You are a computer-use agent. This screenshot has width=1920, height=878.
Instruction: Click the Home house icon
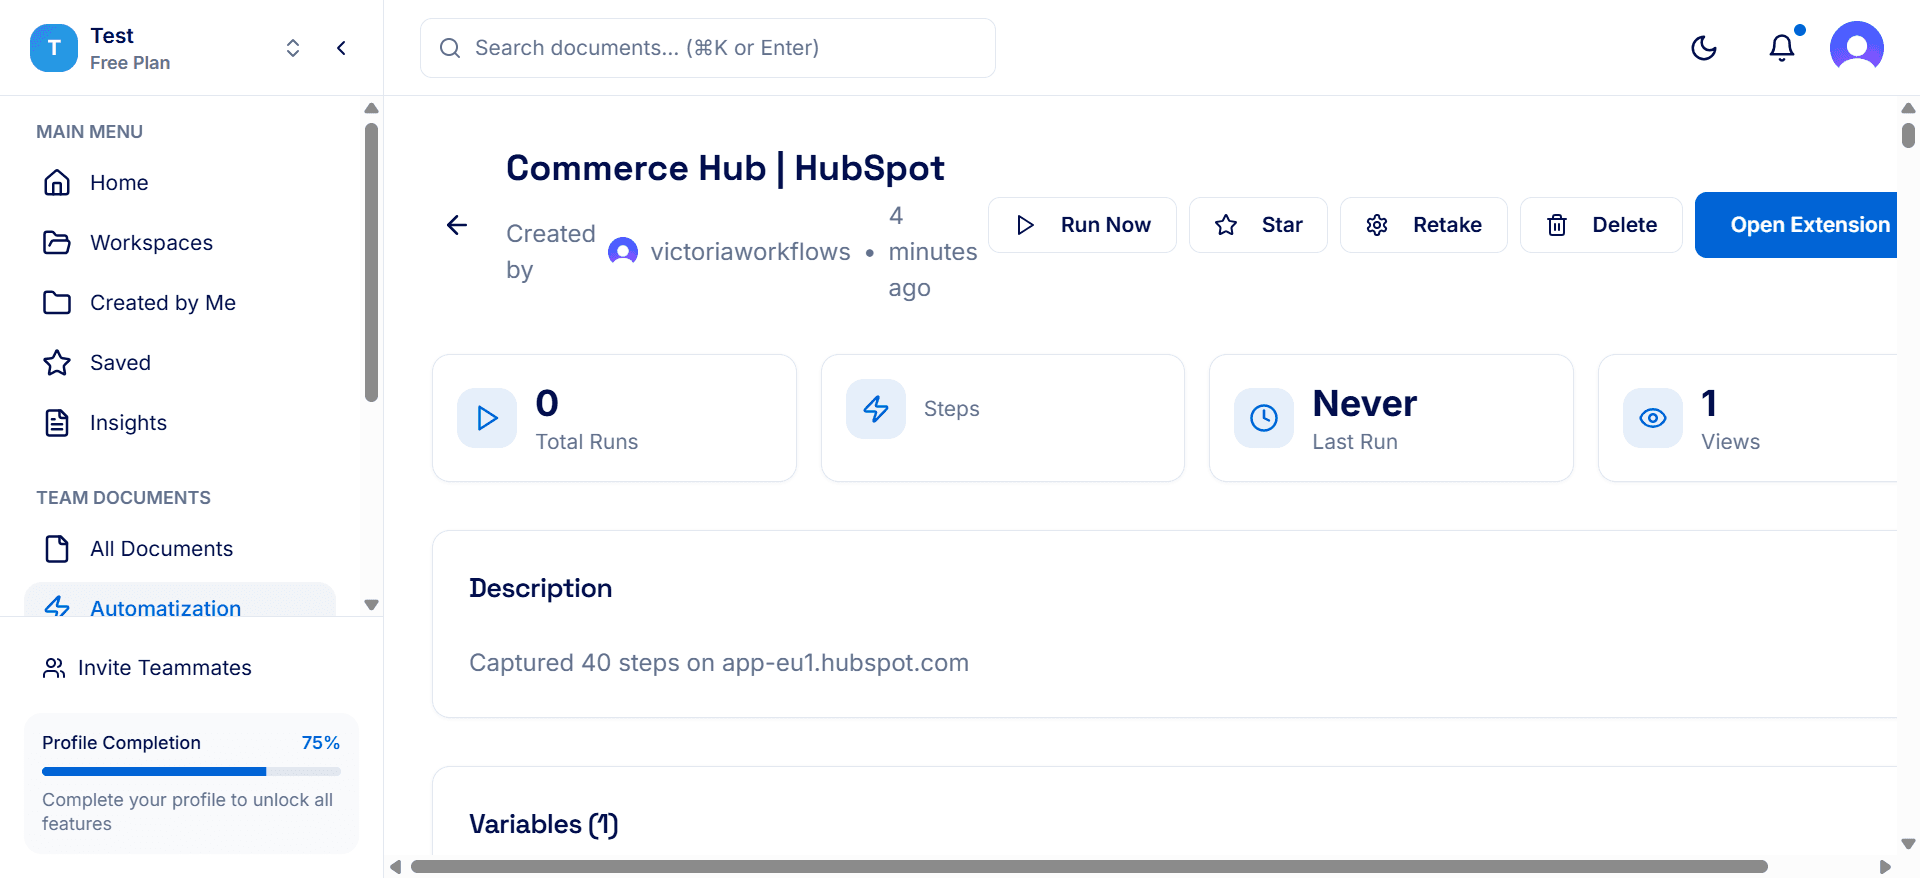pos(57,183)
